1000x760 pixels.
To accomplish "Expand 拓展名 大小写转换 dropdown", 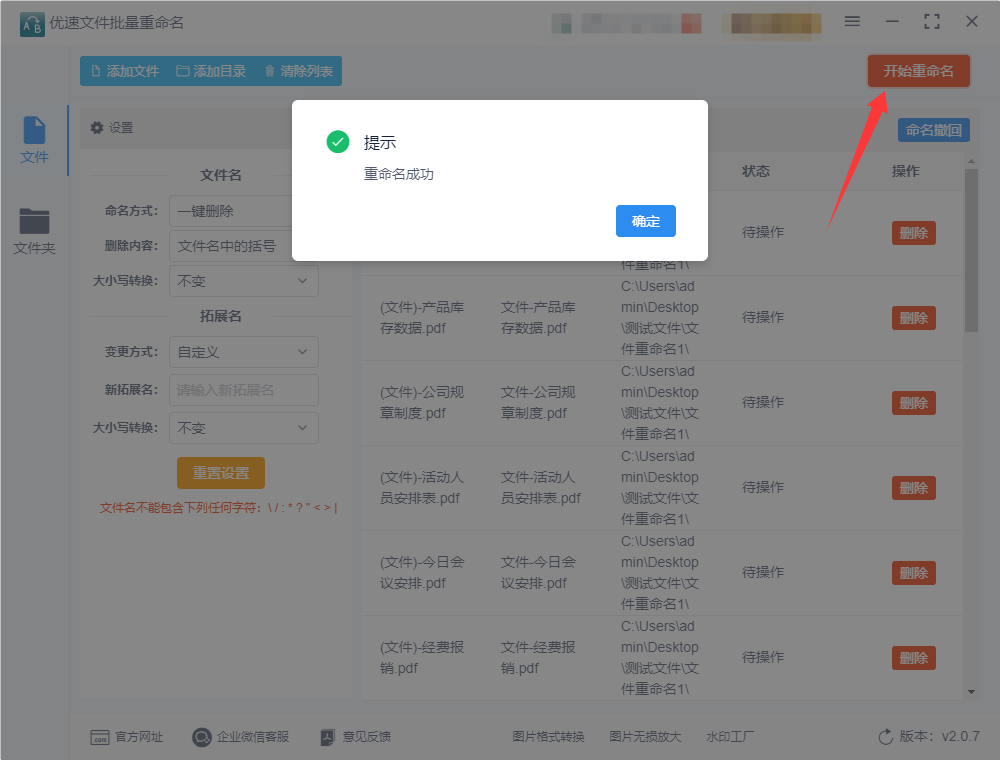I will pyautogui.click(x=244, y=428).
